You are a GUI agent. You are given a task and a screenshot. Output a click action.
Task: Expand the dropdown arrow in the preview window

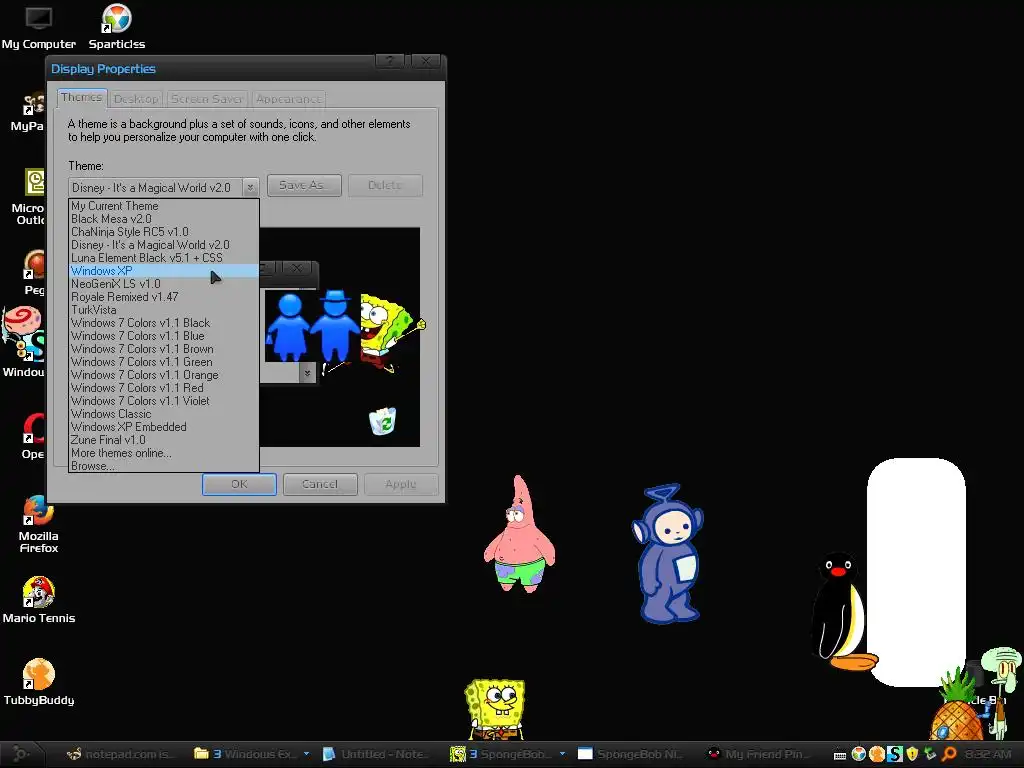(308, 373)
